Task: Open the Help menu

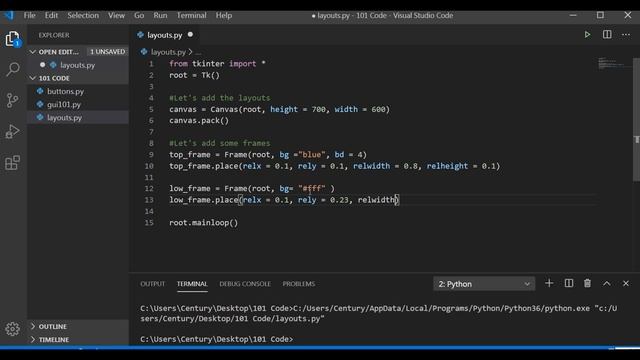Action: point(224,16)
